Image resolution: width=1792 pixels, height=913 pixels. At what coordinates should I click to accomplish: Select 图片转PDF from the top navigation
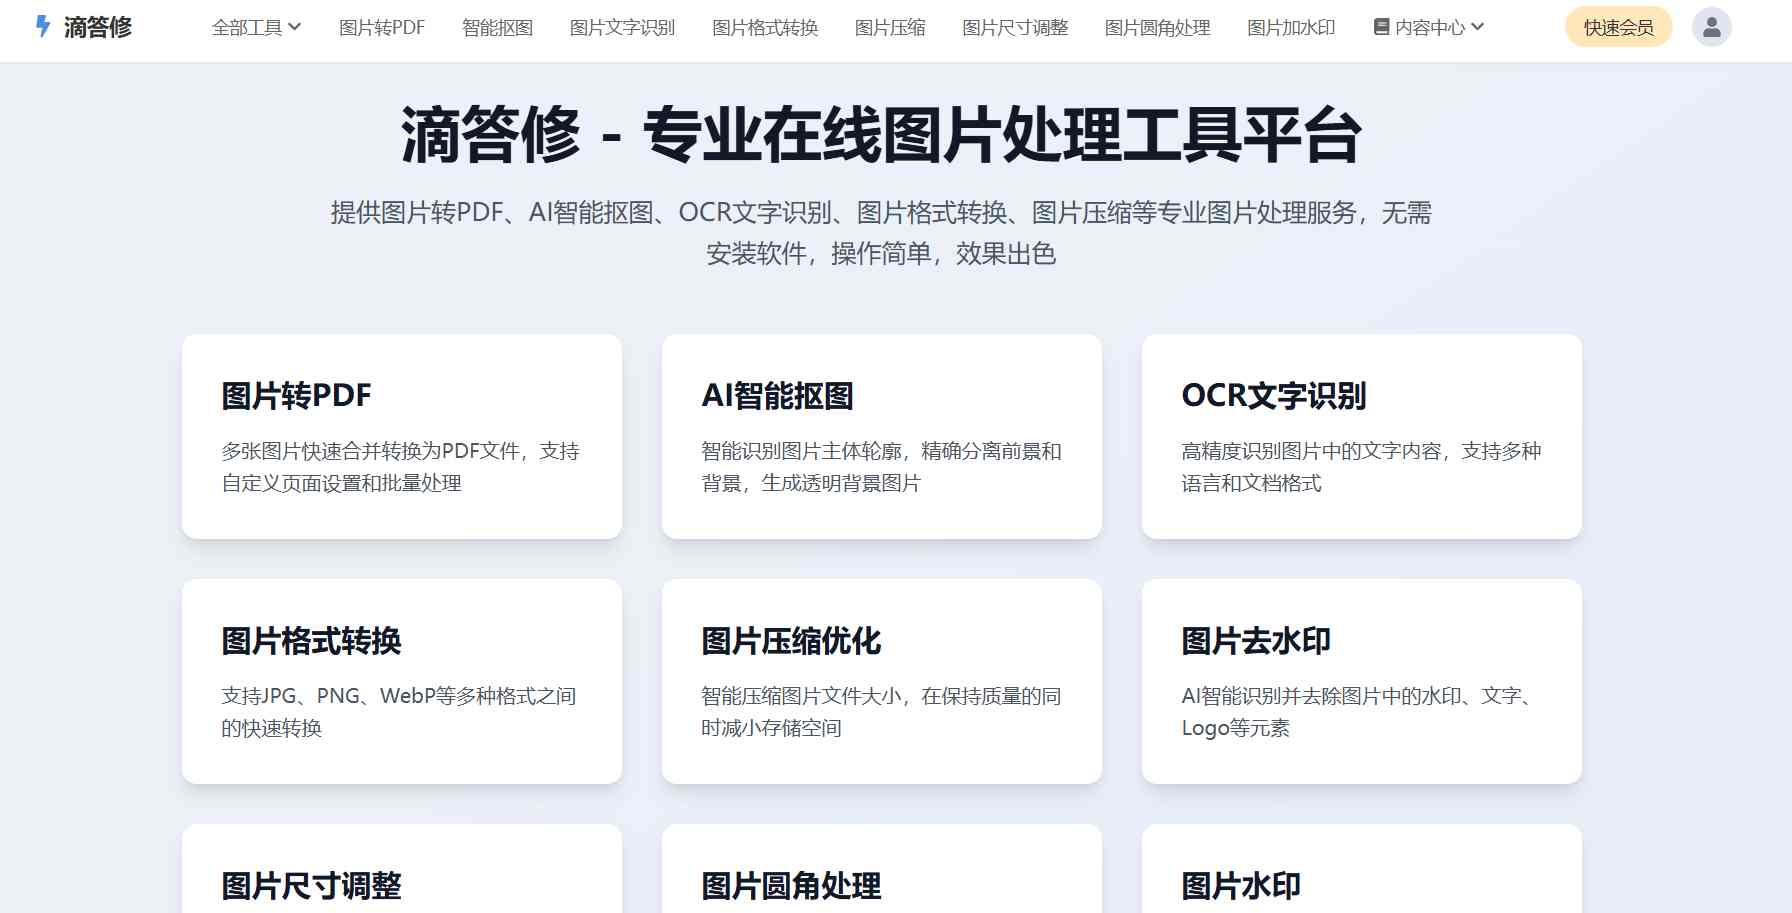(x=381, y=28)
